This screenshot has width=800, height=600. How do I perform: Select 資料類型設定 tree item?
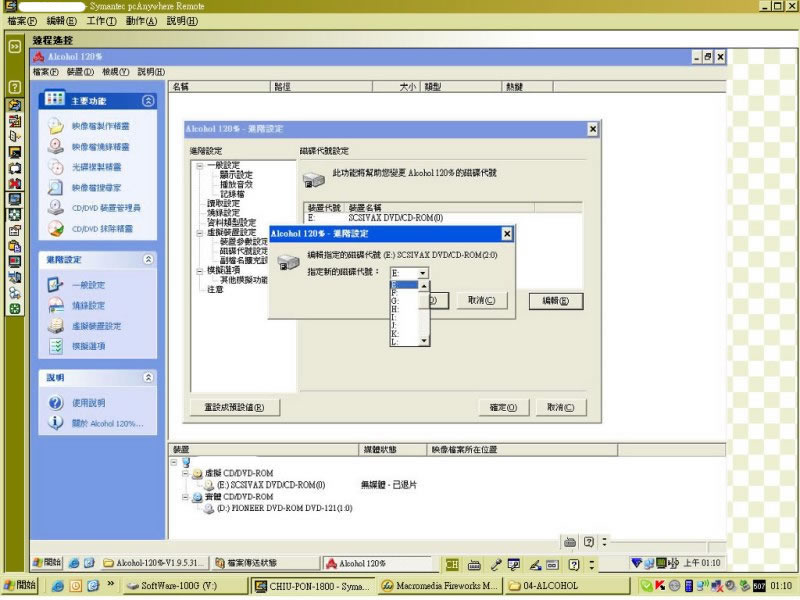[x=231, y=223]
